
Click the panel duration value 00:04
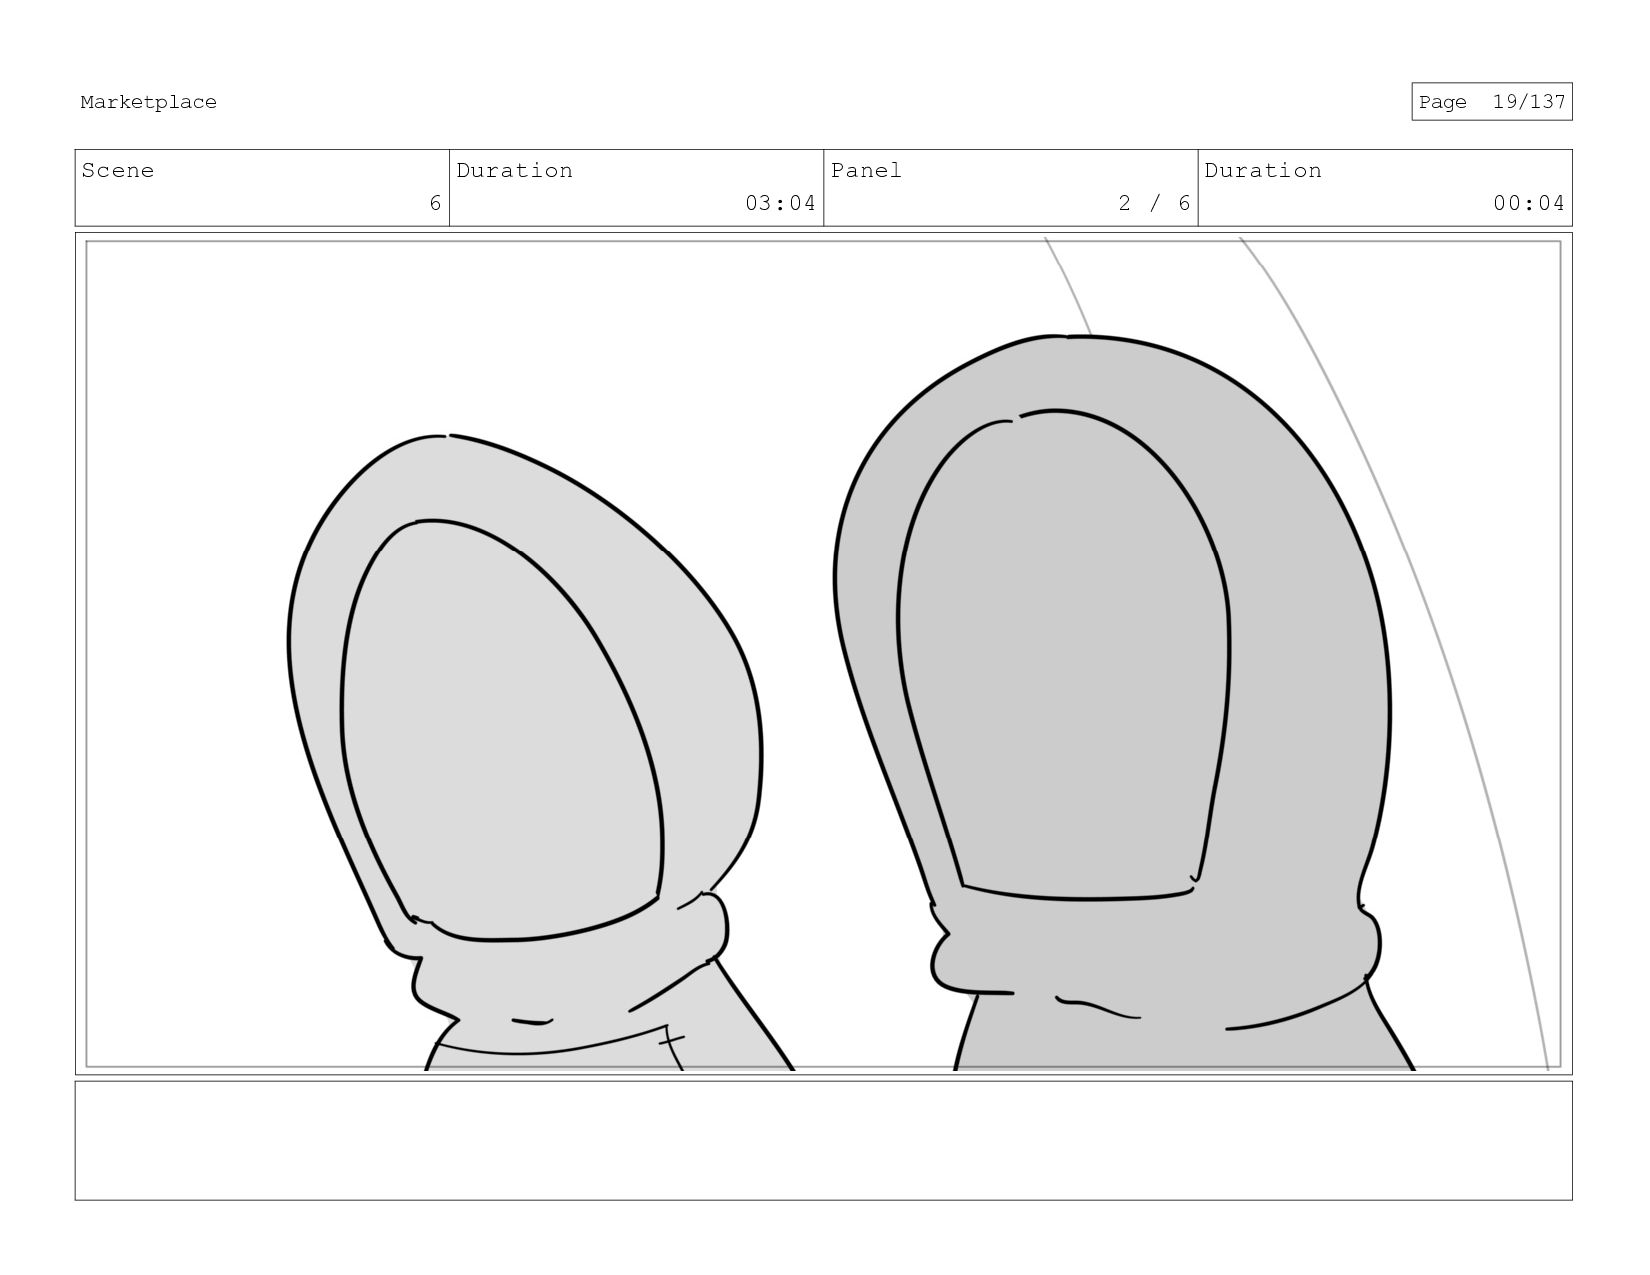[x=1528, y=203]
